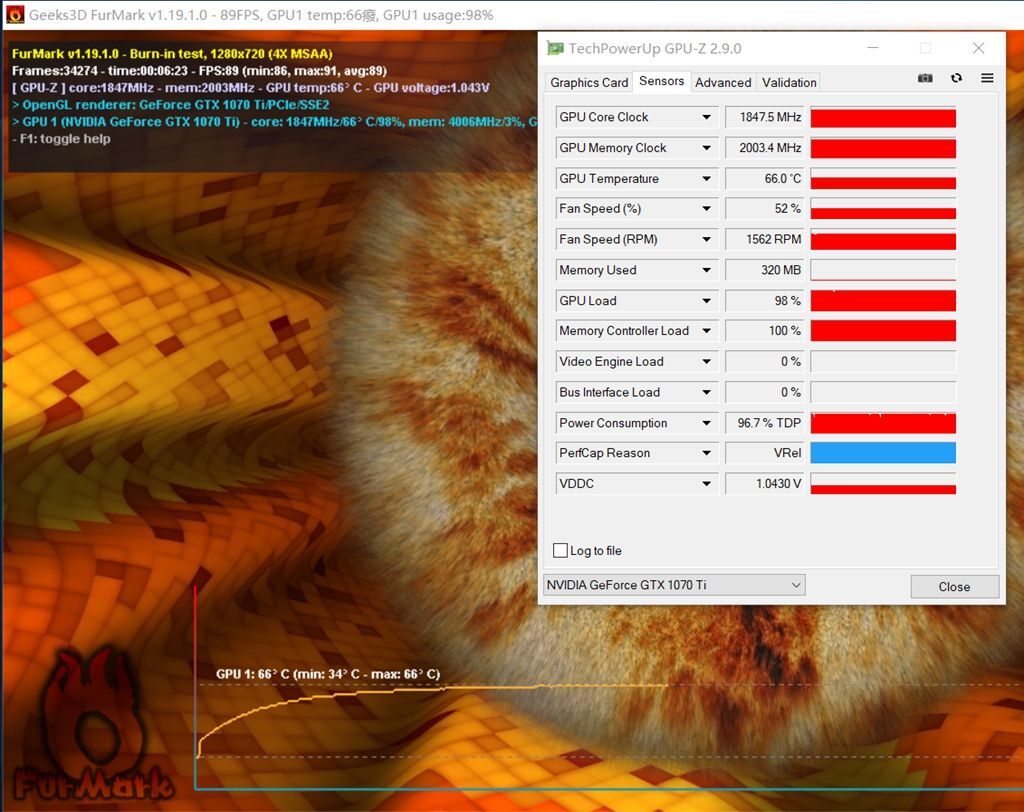
Task: Switch to the Graphics Card tab
Action: coord(588,82)
